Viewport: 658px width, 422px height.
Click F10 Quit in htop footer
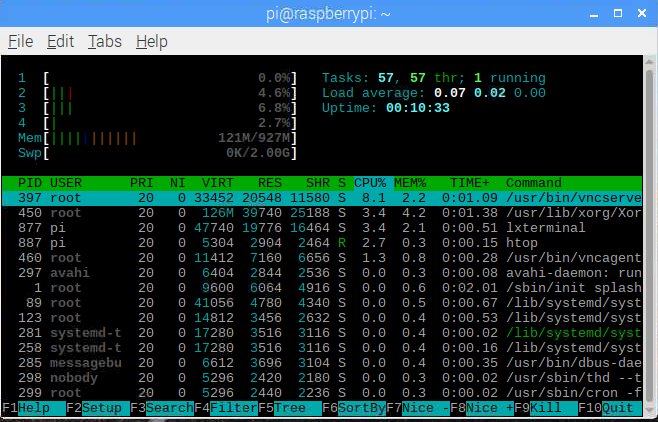(x=610, y=408)
